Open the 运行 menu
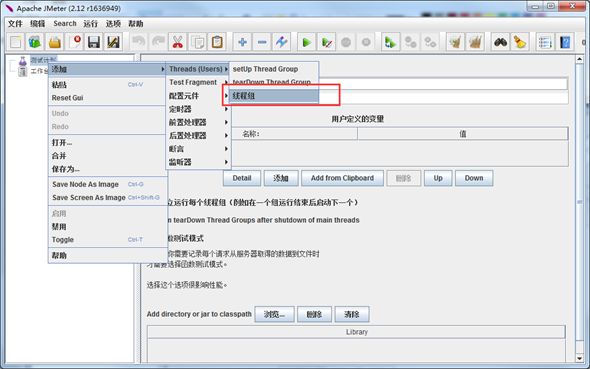 point(90,24)
